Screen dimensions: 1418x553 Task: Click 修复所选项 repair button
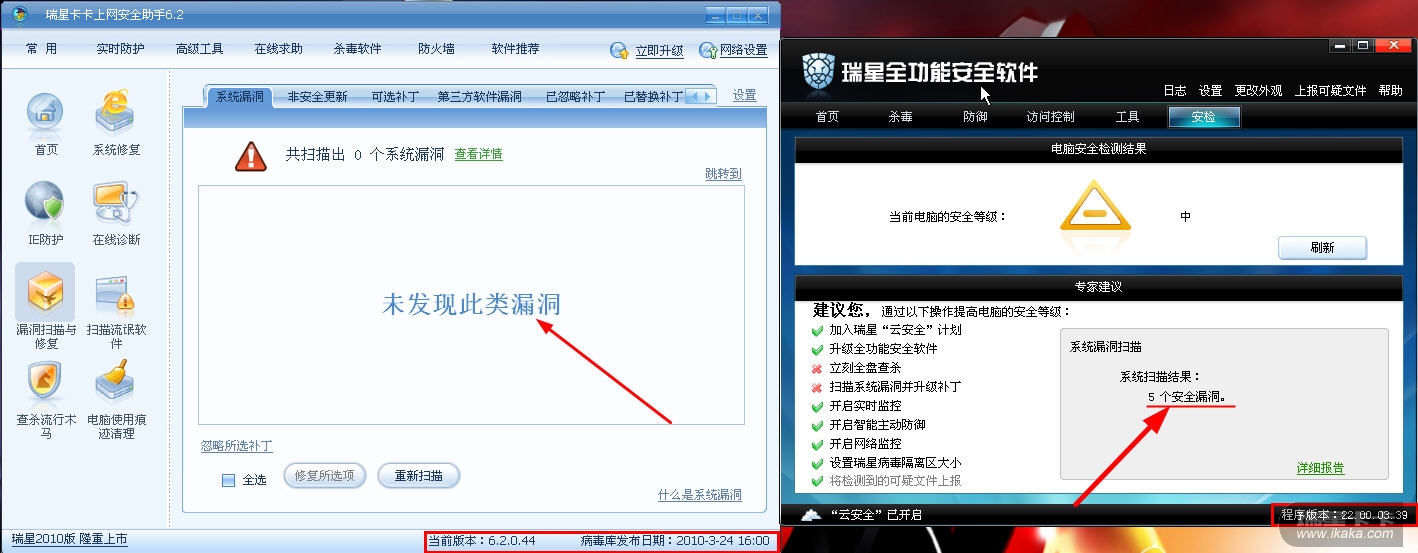tap(325, 476)
